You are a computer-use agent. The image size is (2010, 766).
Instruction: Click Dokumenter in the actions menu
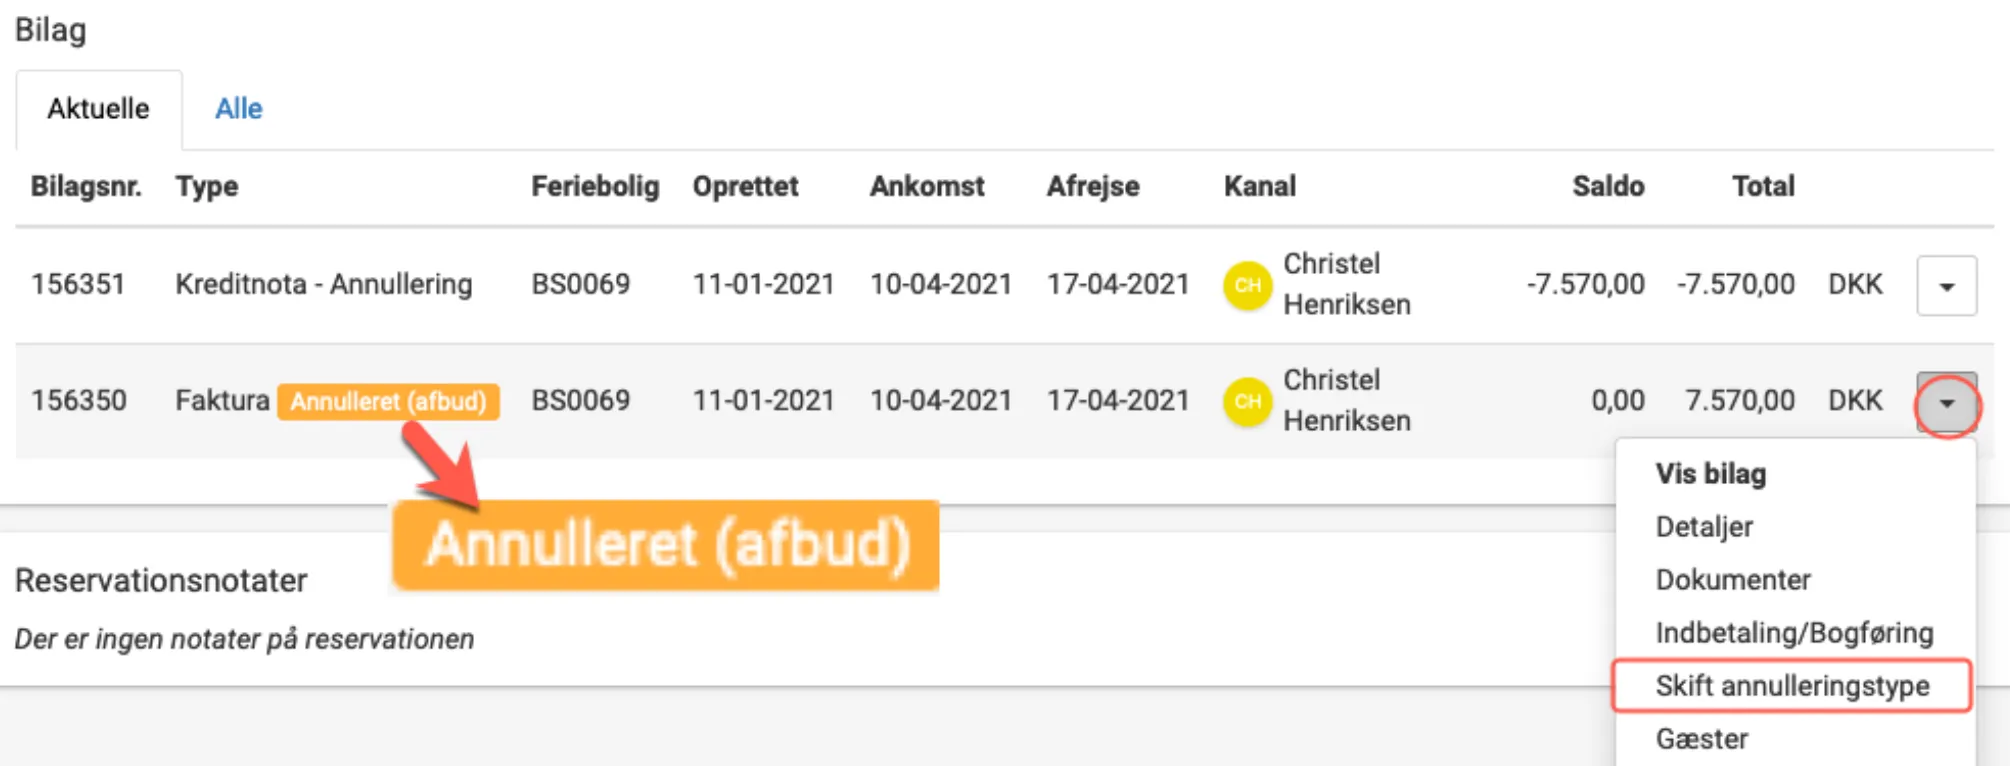click(1732, 580)
